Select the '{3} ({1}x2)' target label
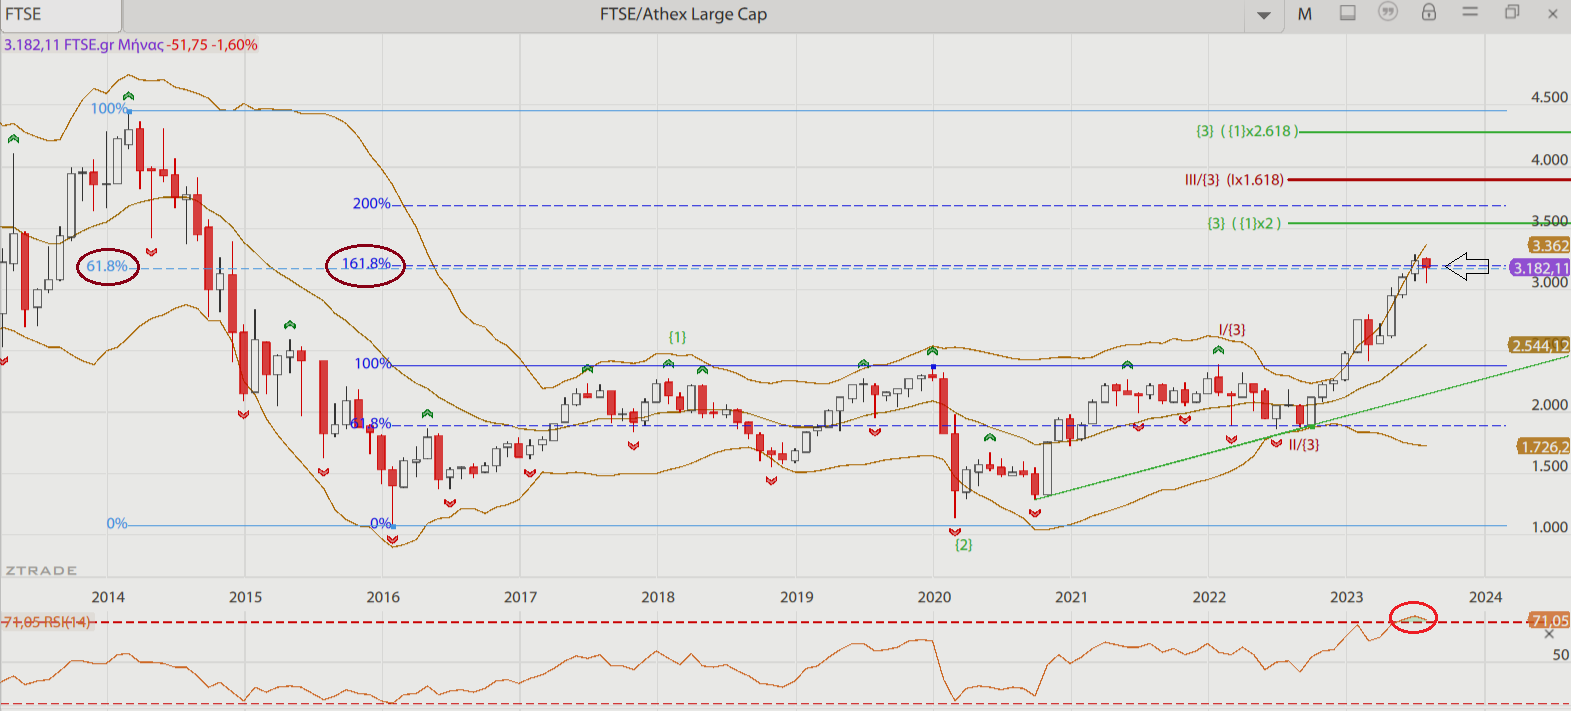 [1244, 223]
